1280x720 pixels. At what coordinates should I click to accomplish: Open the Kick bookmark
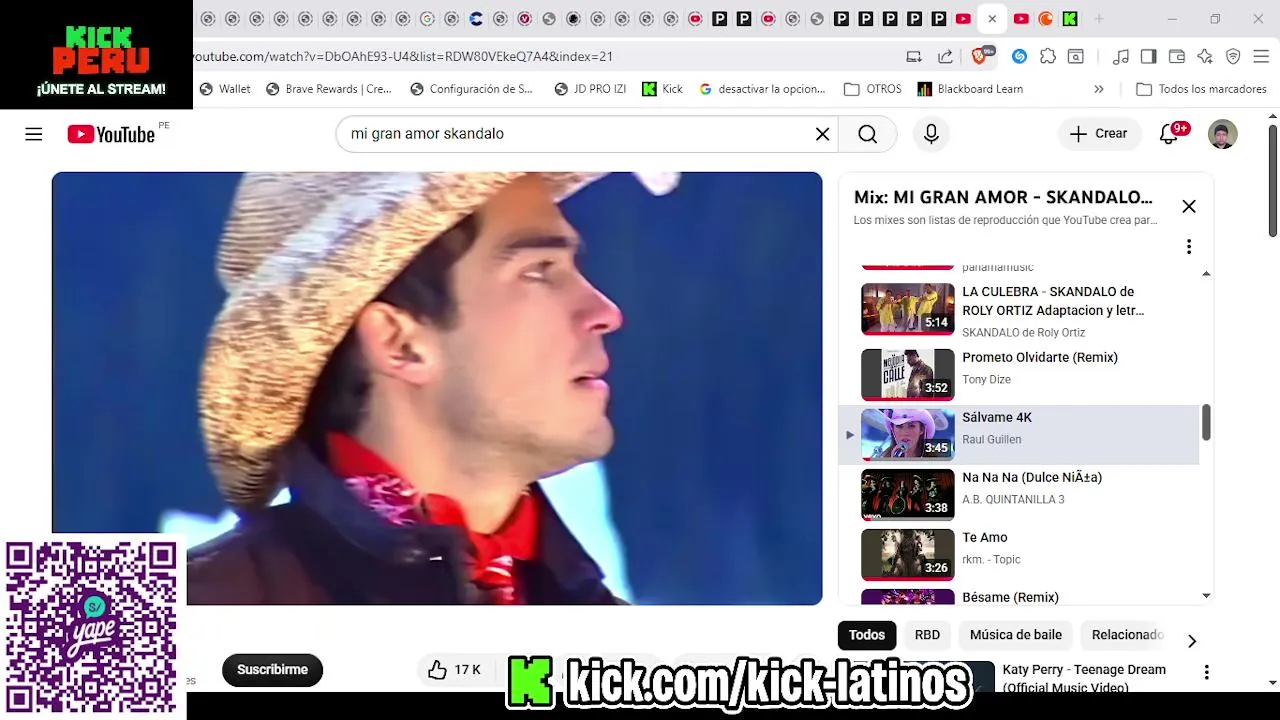(x=662, y=89)
